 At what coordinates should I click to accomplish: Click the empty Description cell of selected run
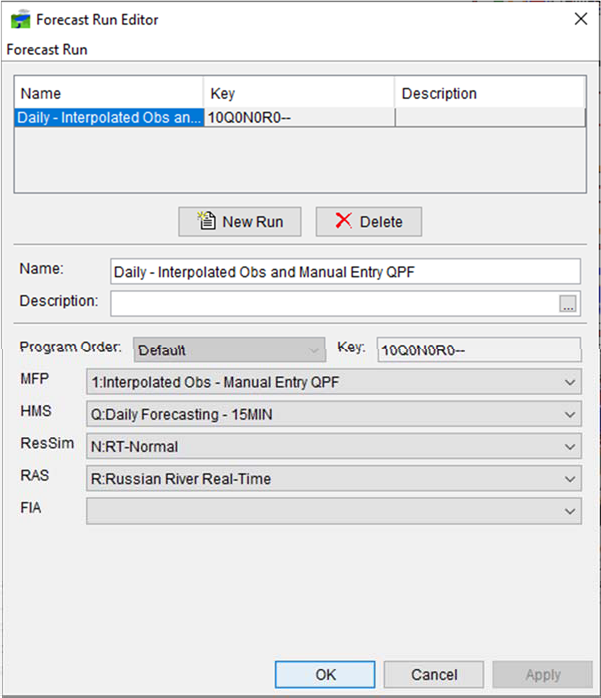tap(490, 118)
